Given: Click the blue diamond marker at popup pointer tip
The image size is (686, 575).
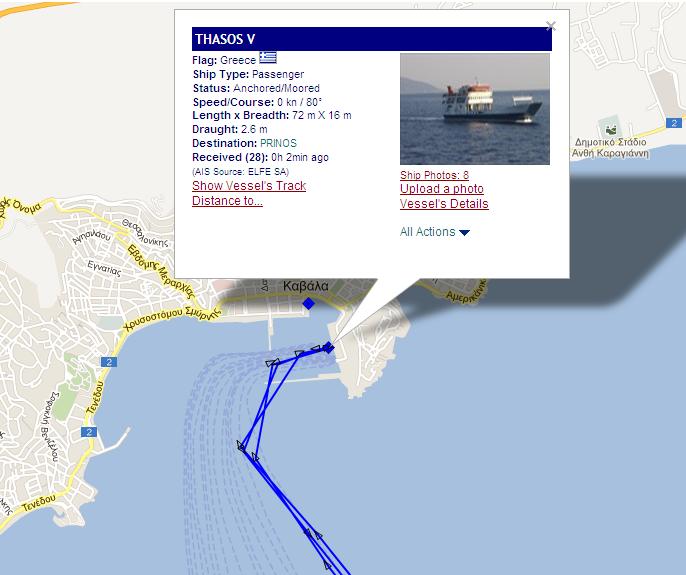Looking at the screenshot, I should 329,348.
